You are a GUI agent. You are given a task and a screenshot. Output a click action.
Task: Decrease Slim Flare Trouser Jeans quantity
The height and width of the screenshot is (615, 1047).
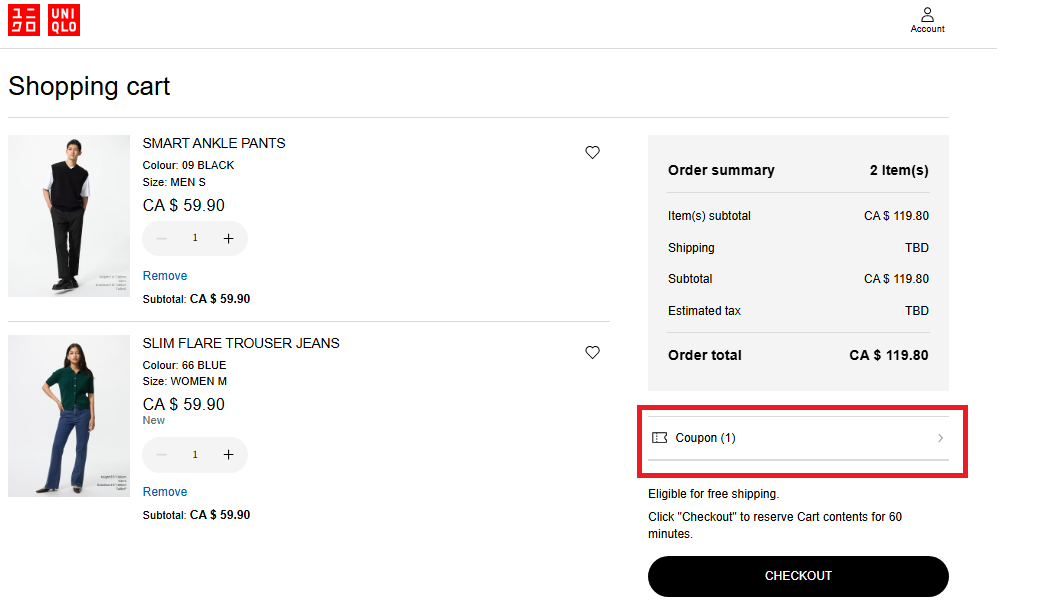click(x=162, y=455)
